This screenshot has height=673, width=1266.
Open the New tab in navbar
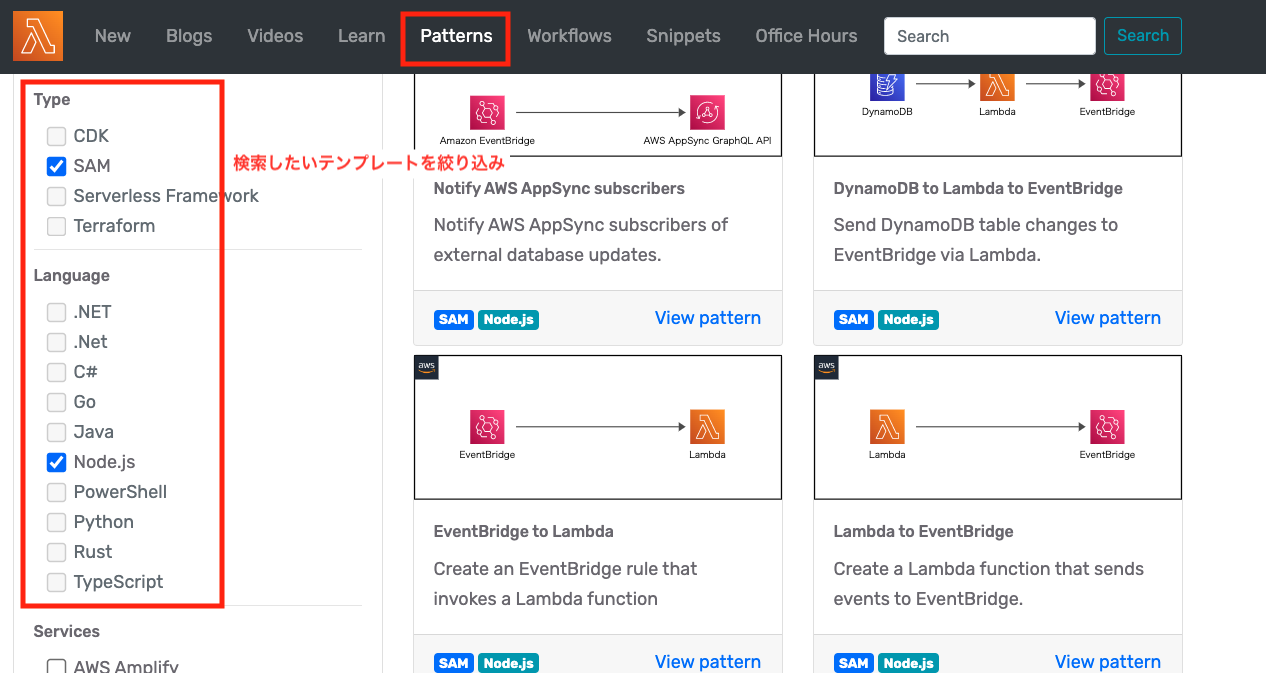[113, 36]
